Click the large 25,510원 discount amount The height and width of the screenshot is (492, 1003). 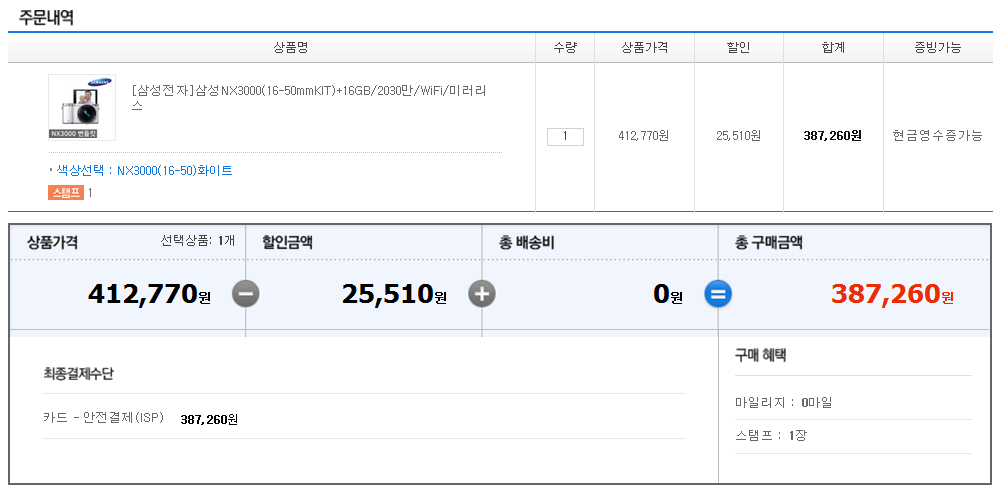tap(394, 294)
